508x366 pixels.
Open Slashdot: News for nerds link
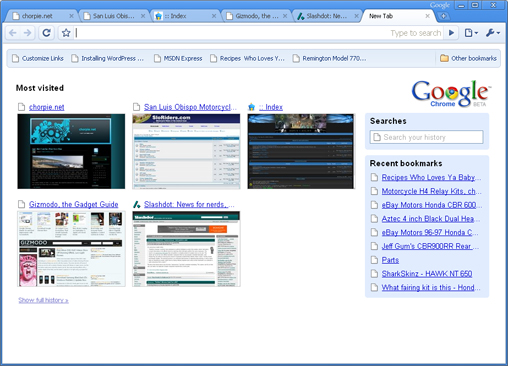click(x=189, y=204)
